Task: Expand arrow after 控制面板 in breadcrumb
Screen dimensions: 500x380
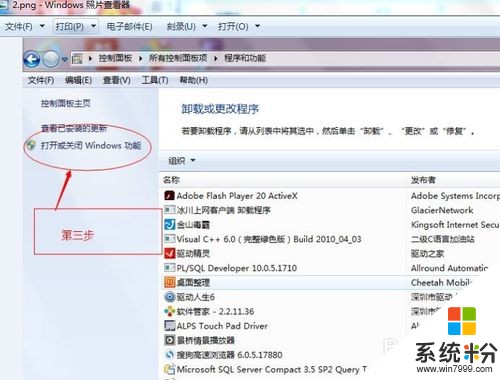Action: [140, 59]
